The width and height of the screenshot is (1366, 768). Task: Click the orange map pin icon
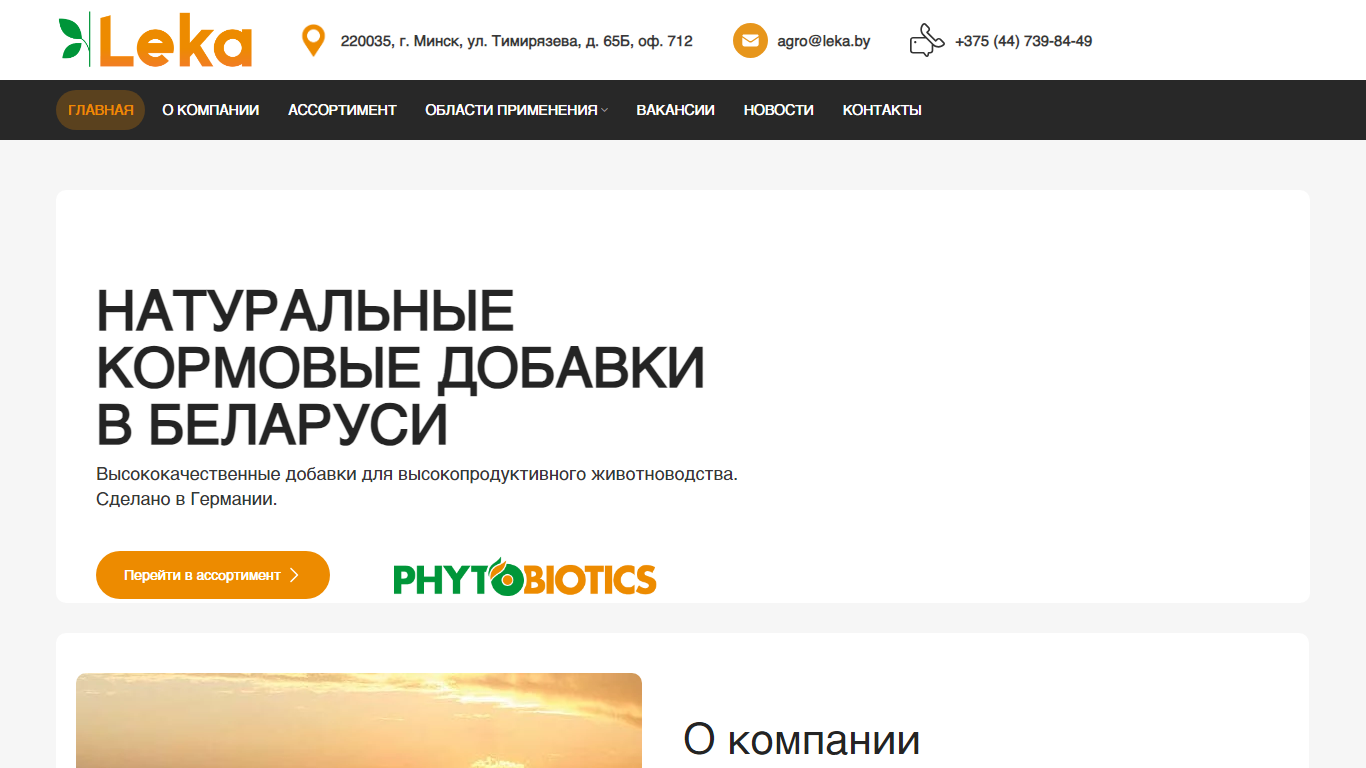(x=313, y=41)
